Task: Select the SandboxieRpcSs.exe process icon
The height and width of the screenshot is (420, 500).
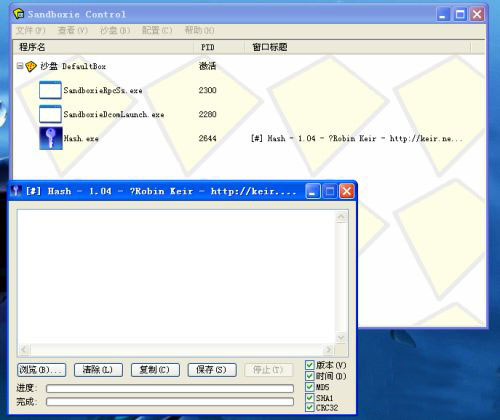Action: [50, 90]
